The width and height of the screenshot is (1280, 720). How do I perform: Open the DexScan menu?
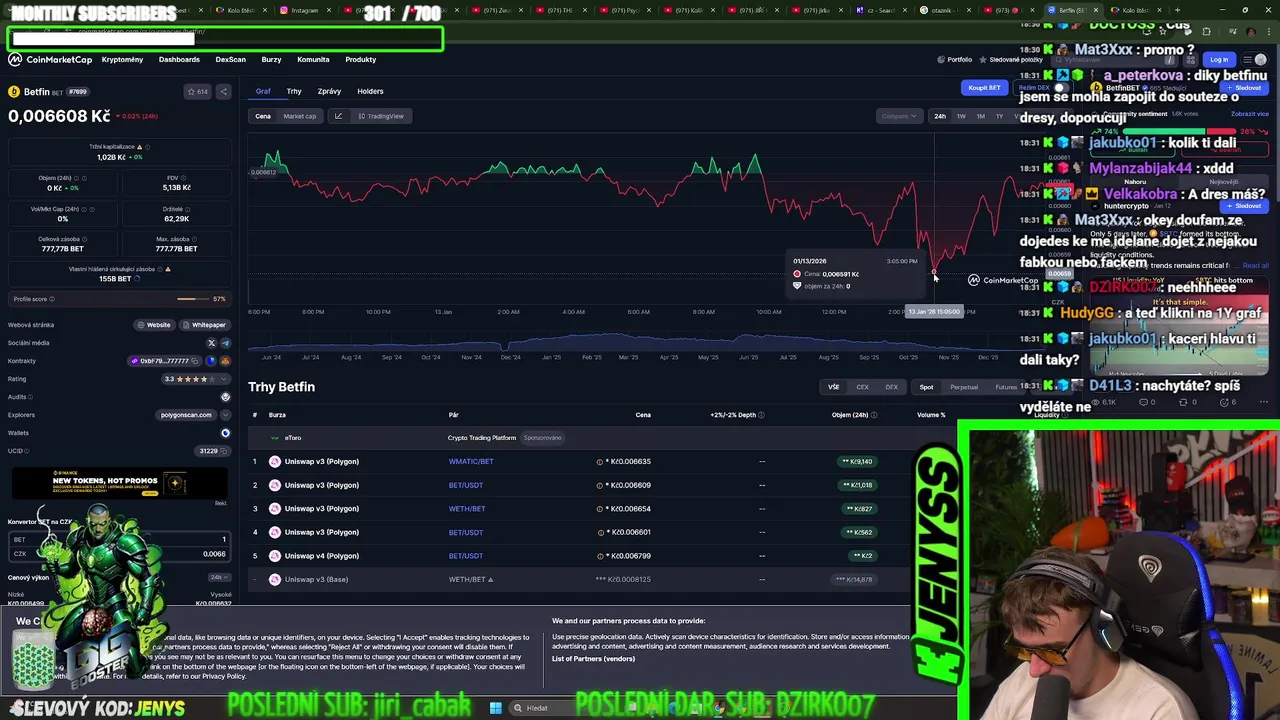pyautogui.click(x=230, y=60)
